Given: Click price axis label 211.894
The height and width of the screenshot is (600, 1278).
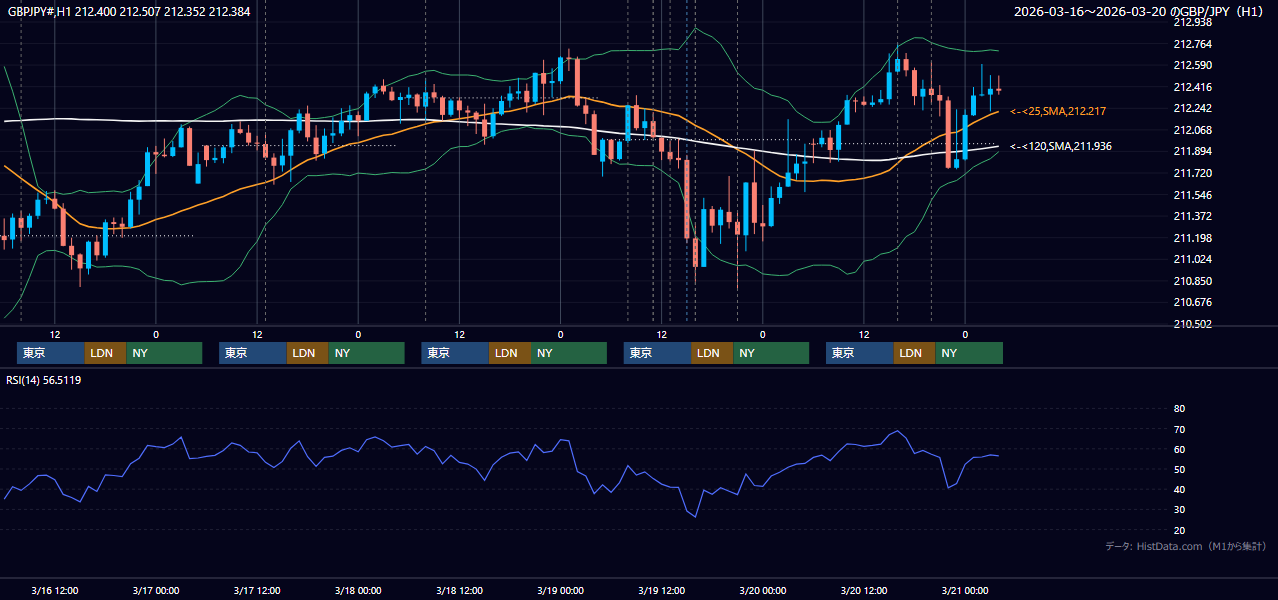Looking at the screenshot, I should [x=1192, y=151].
